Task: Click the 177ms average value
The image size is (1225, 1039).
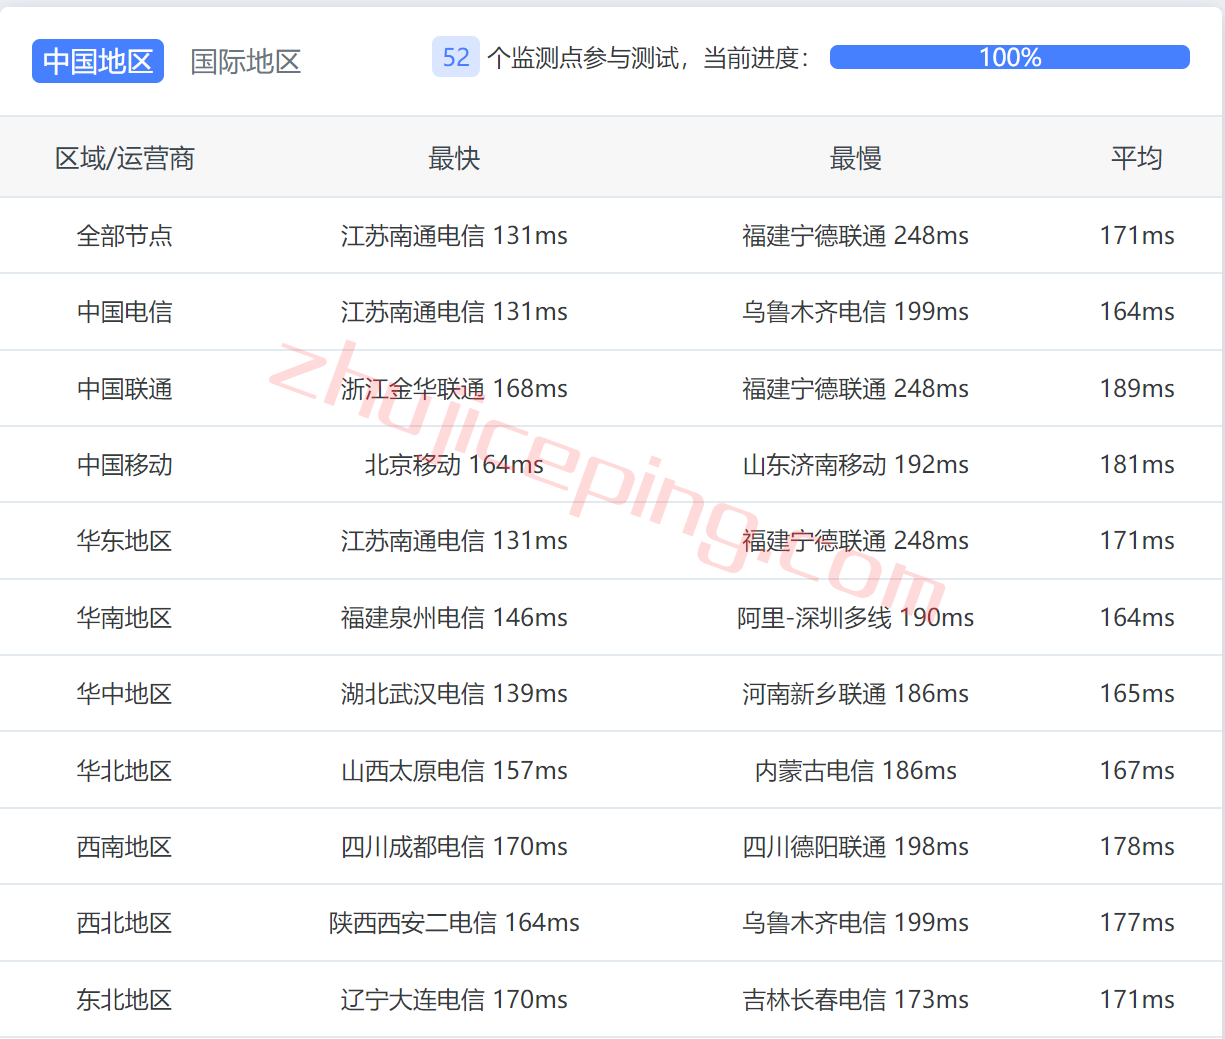Action: 1137,922
